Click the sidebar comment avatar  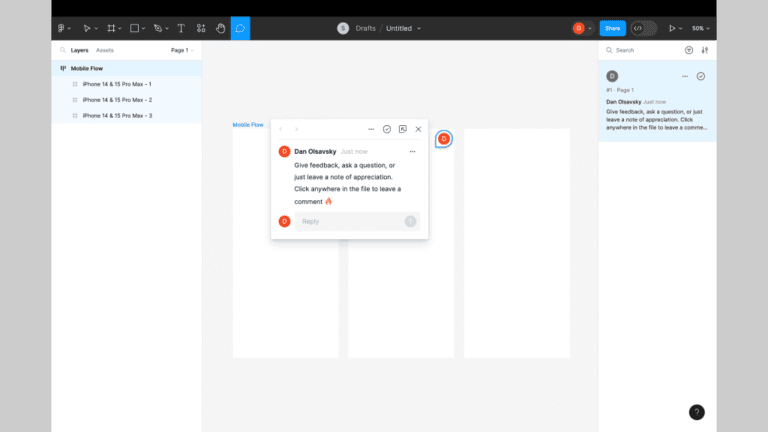pyautogui.click(x=612, y=76)
